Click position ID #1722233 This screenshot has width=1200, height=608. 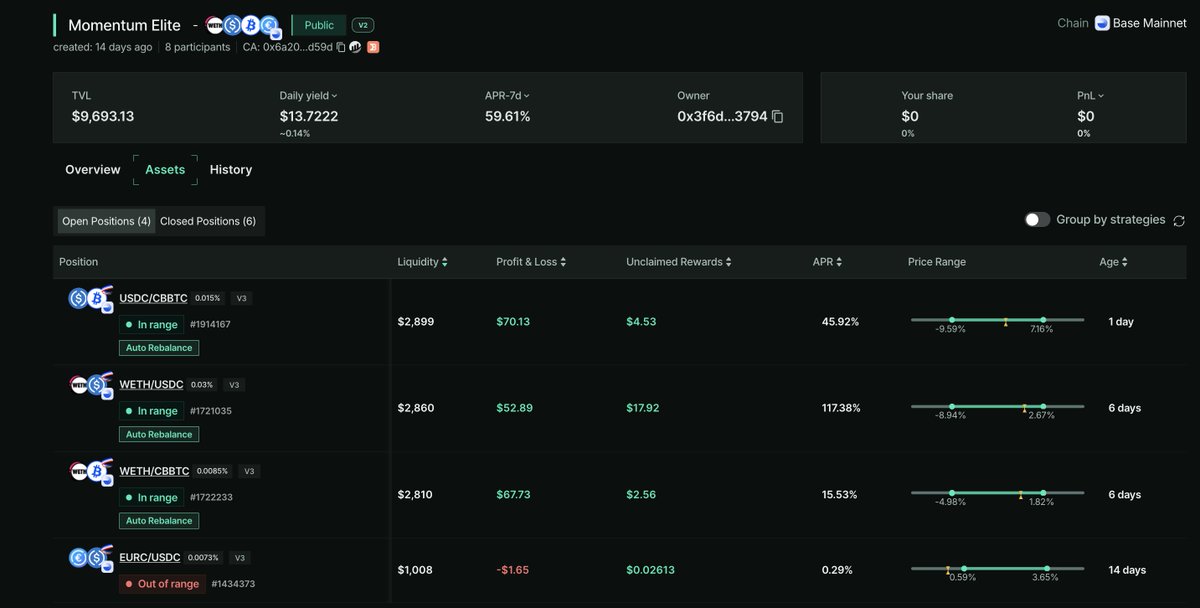(210, 497)
